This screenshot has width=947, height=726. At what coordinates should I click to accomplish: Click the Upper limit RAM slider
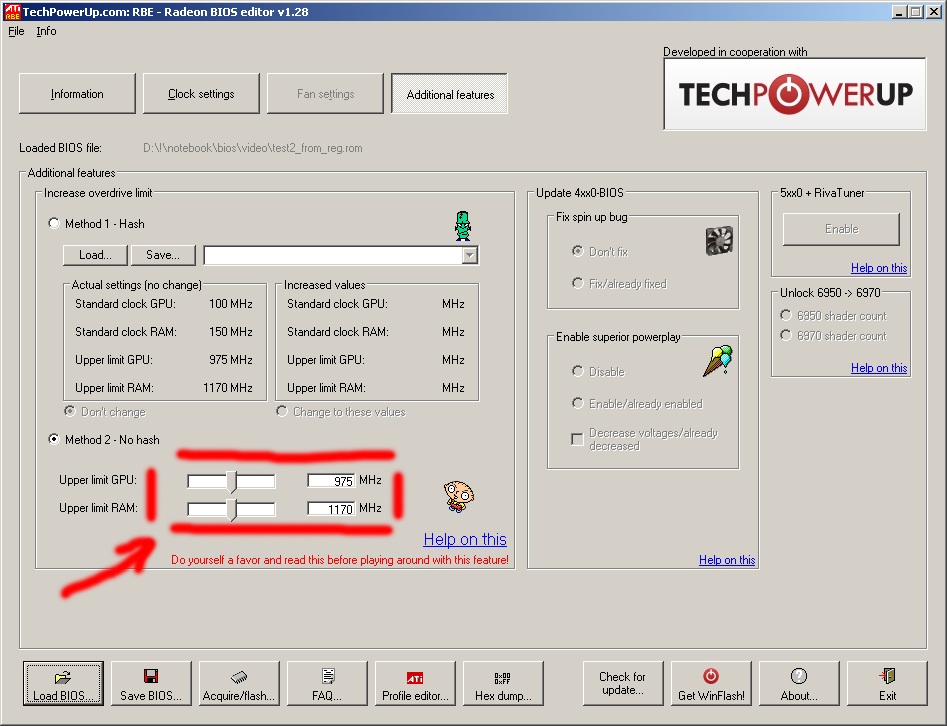pyautogui.click(x=231, y=510)
